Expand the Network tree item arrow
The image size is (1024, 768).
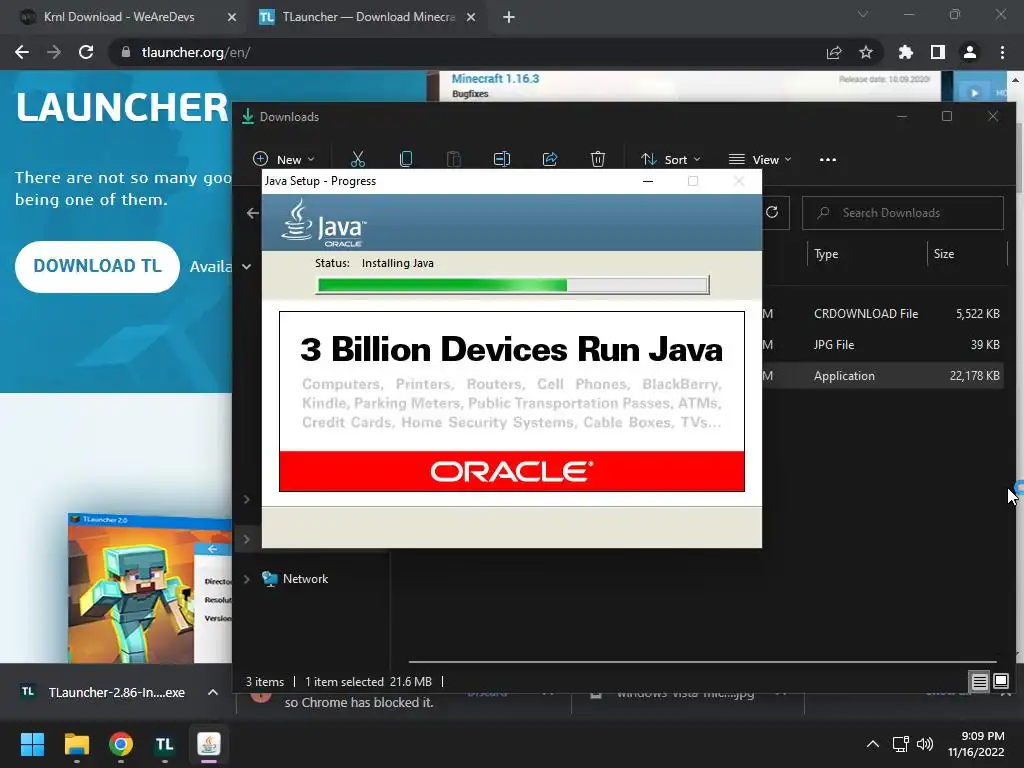247,579
